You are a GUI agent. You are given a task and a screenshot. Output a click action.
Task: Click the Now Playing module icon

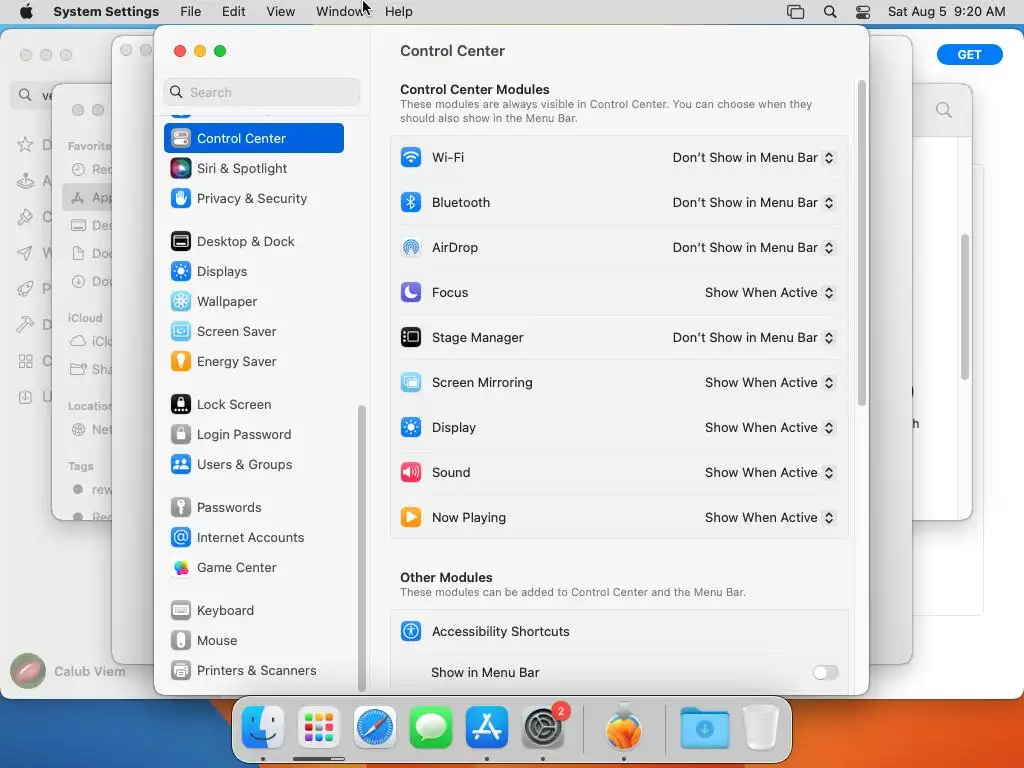pos(411,518)
